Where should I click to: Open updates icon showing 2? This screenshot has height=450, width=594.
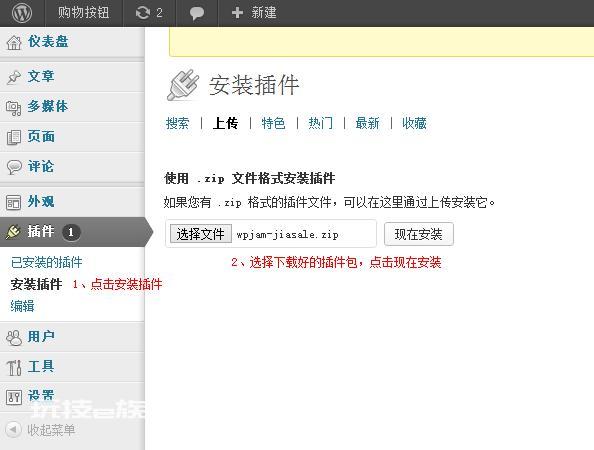point(143,13)
